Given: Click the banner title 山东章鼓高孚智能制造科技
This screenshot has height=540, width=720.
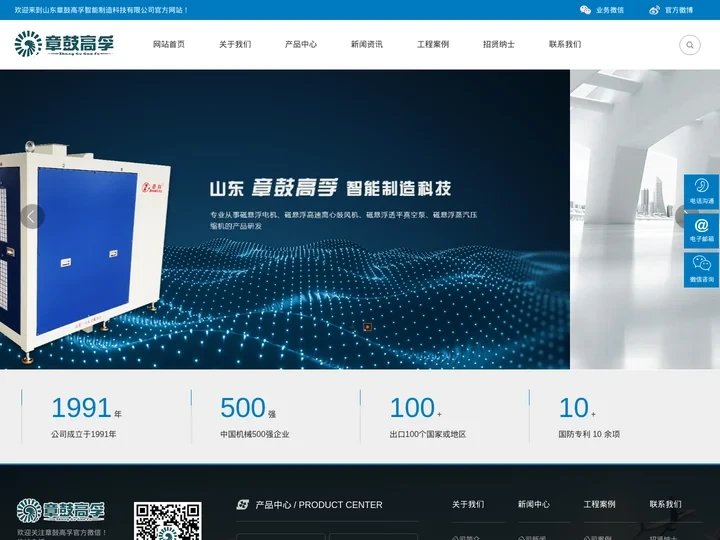Looking at the screenshot, I should click(330, 188).
